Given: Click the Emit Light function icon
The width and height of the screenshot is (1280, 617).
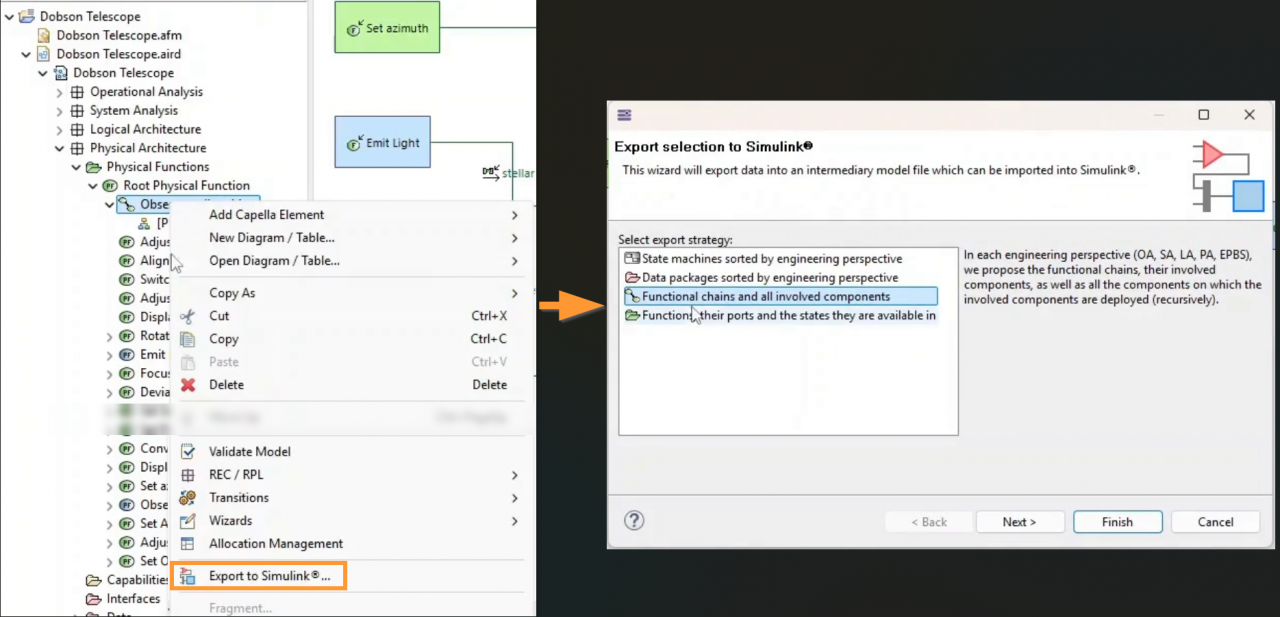Looking at the screenshot, I should pyautogui.click(x=354, y=143).
